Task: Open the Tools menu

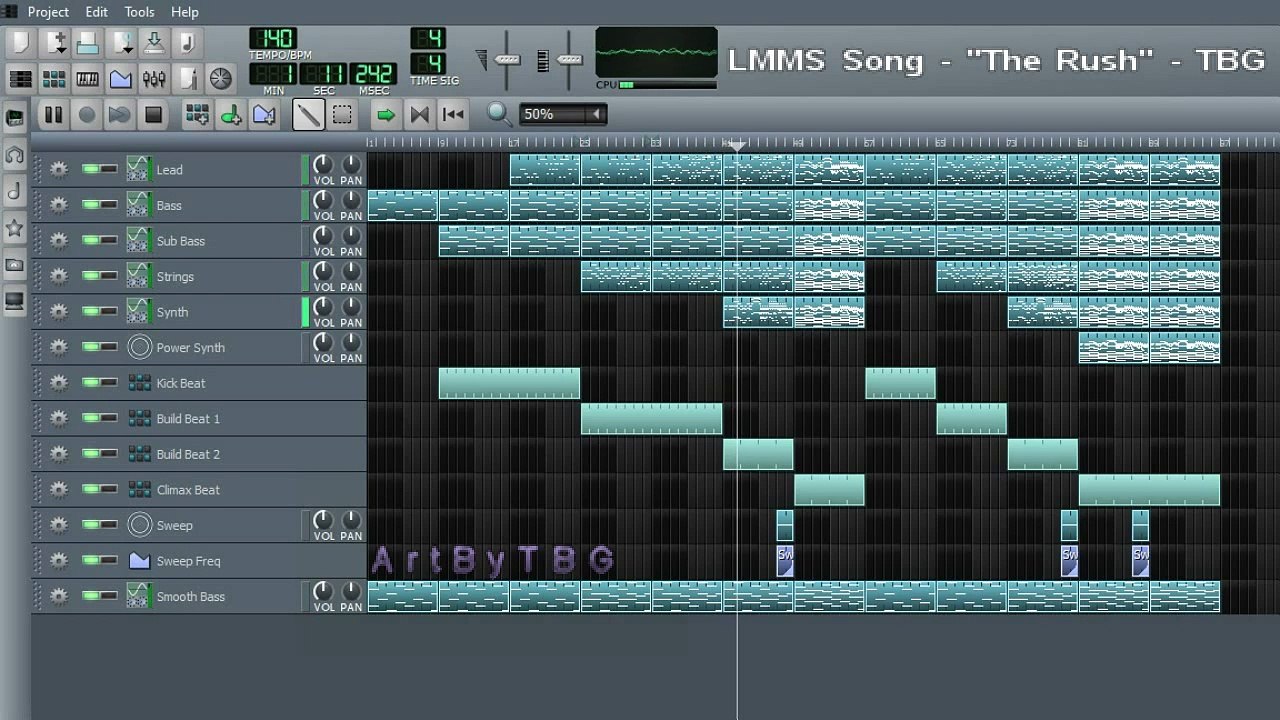Action: tap(139, 12)
